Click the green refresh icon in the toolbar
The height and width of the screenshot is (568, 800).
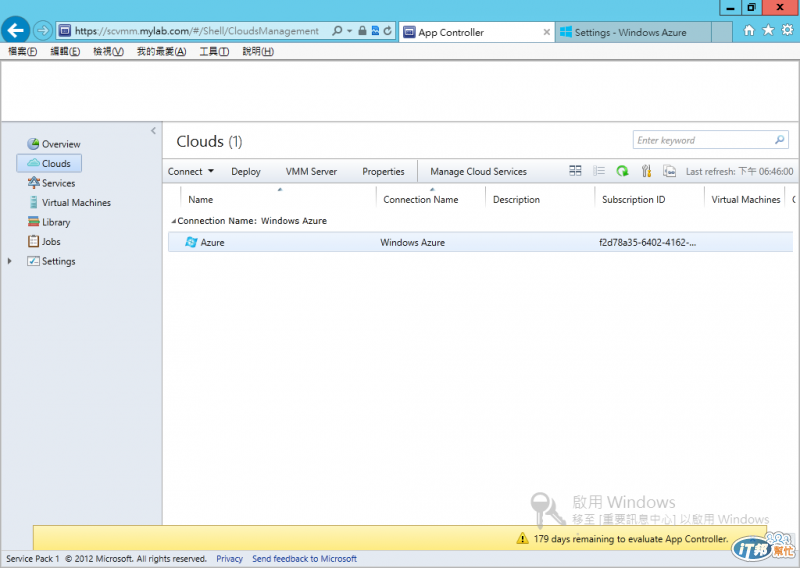pos(622,171)
